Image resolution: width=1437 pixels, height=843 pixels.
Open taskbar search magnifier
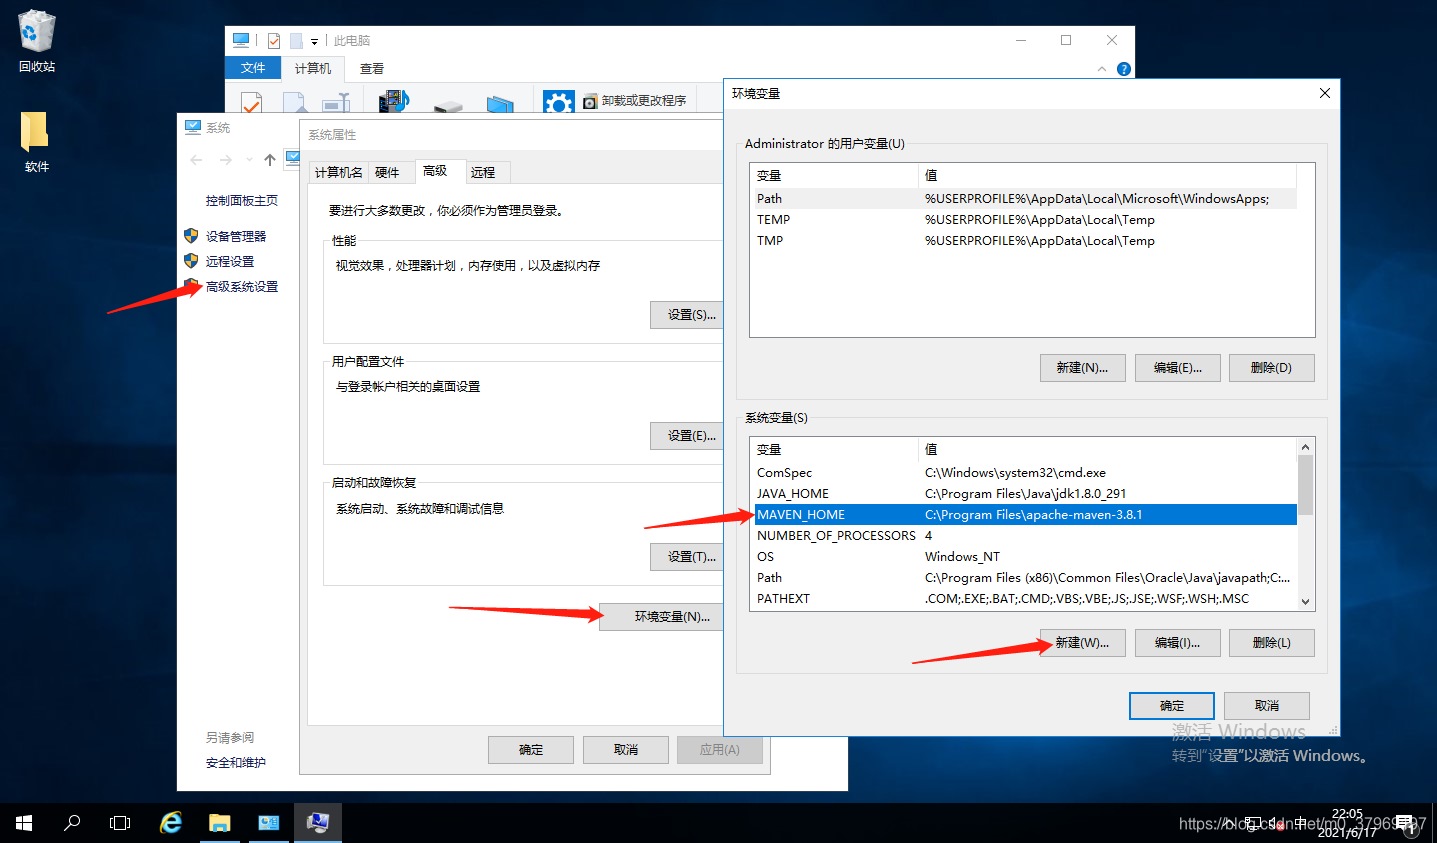click(x=72, y=823)
